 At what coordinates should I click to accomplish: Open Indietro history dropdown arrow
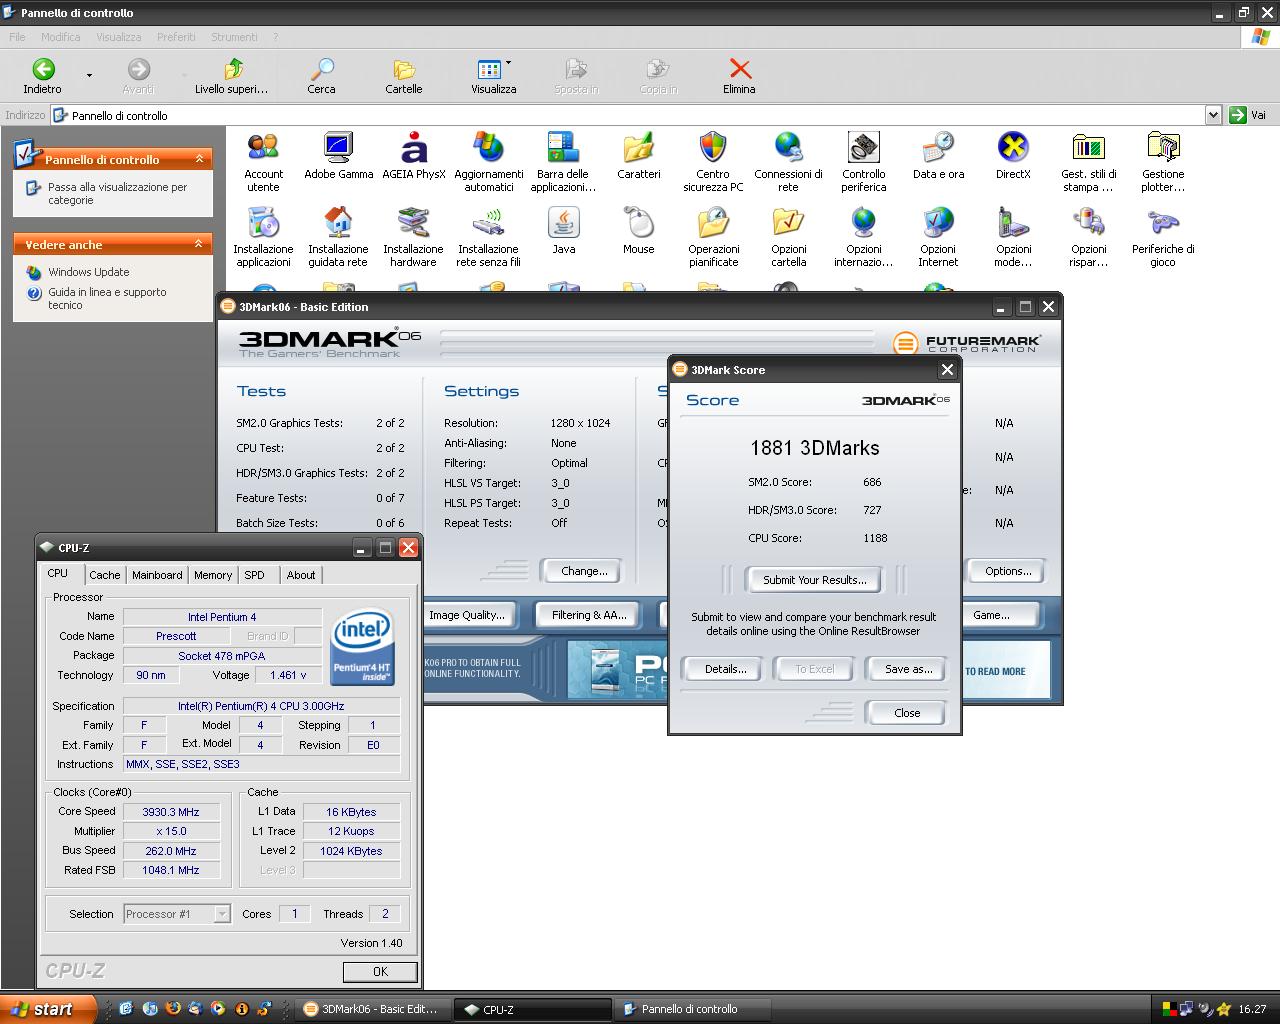[x=89, y=75]
